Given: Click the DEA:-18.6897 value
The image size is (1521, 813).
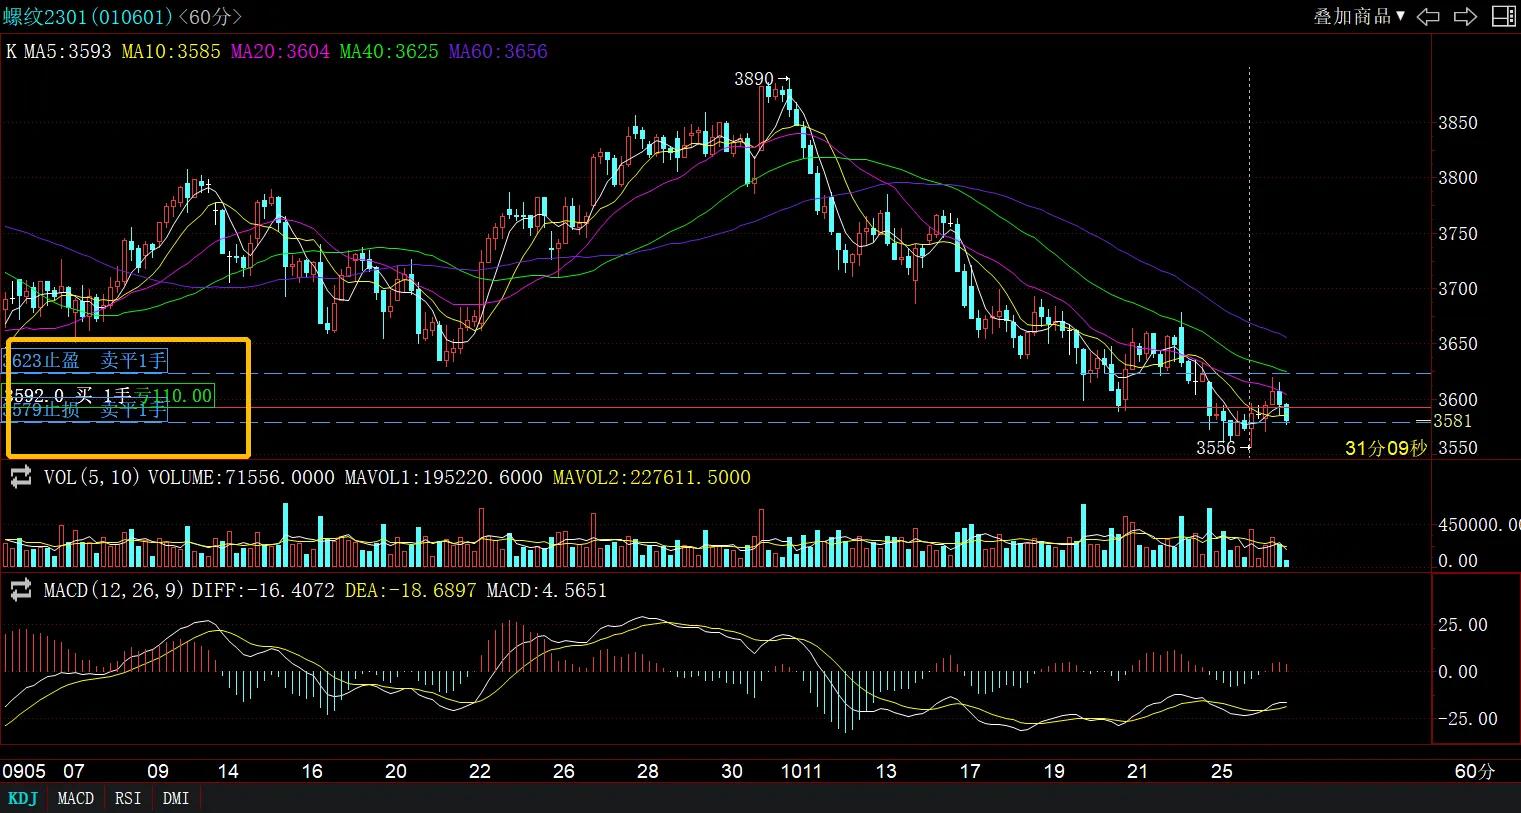Looking at the screenshot, I should click(410, 591).
